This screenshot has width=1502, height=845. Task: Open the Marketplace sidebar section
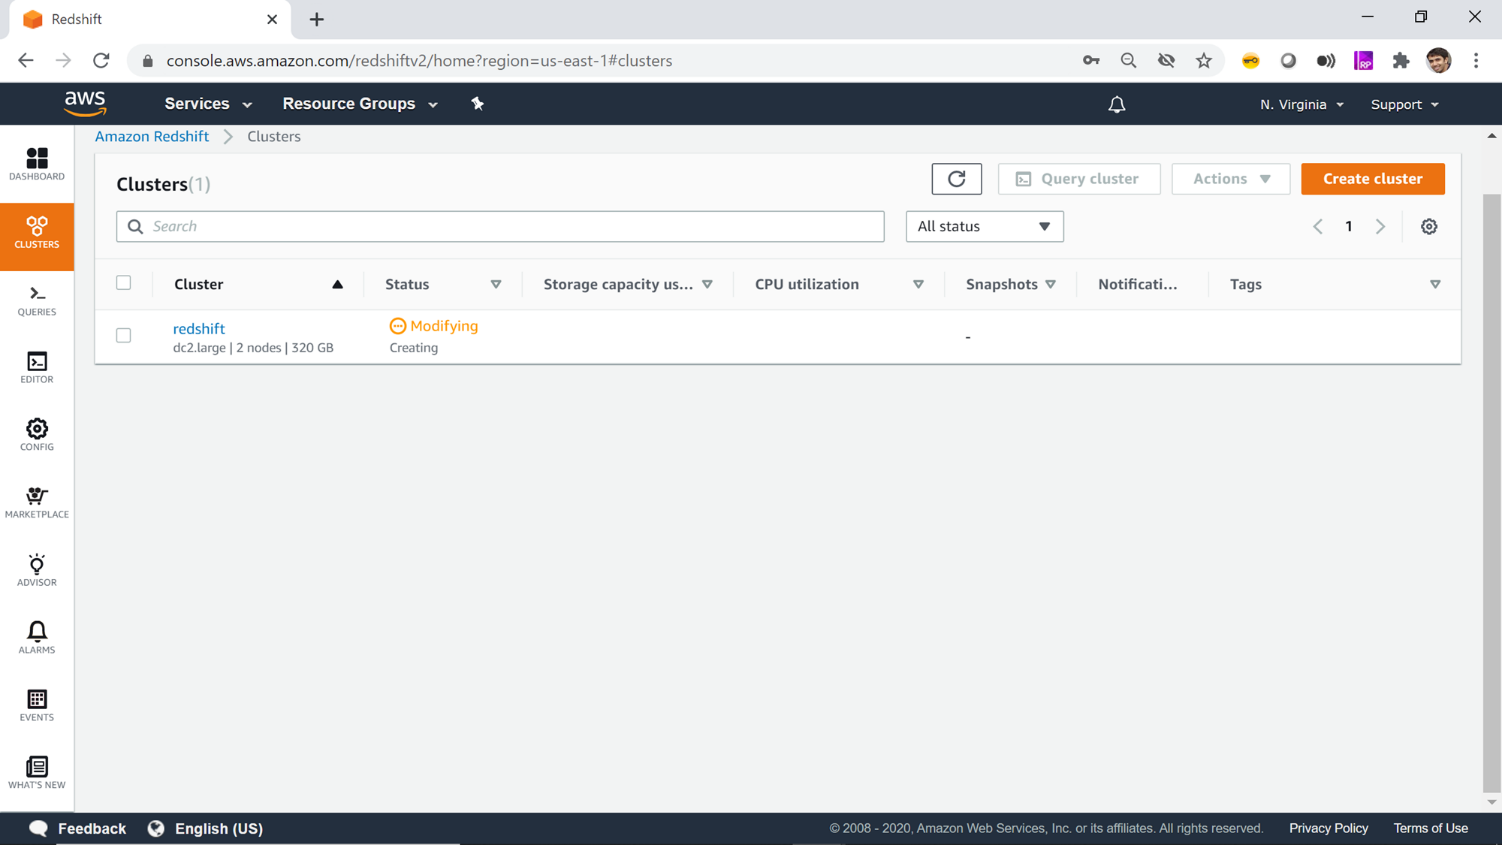37,503
